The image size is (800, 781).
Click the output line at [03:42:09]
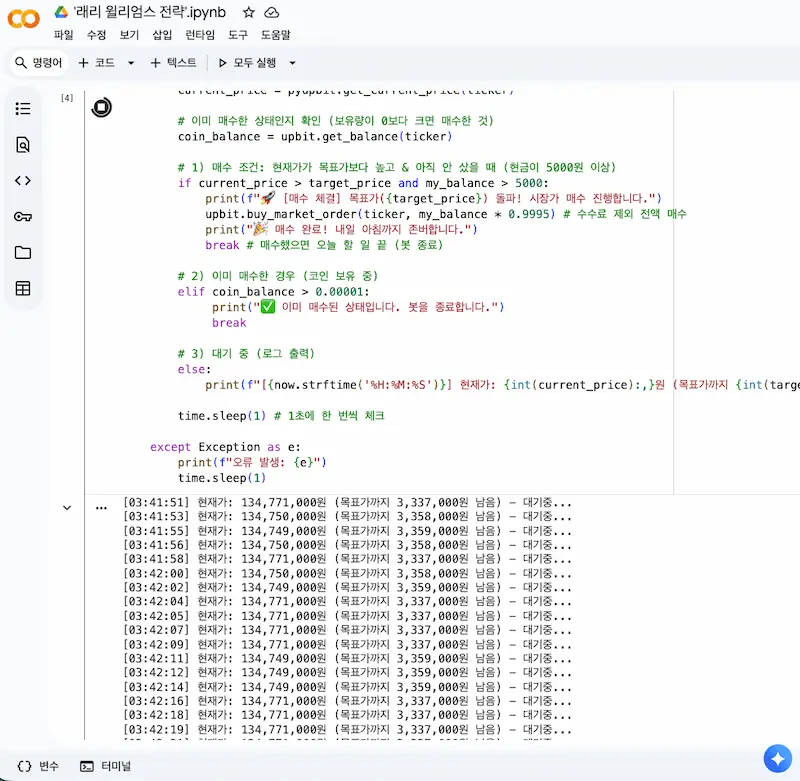pos(347,644)
